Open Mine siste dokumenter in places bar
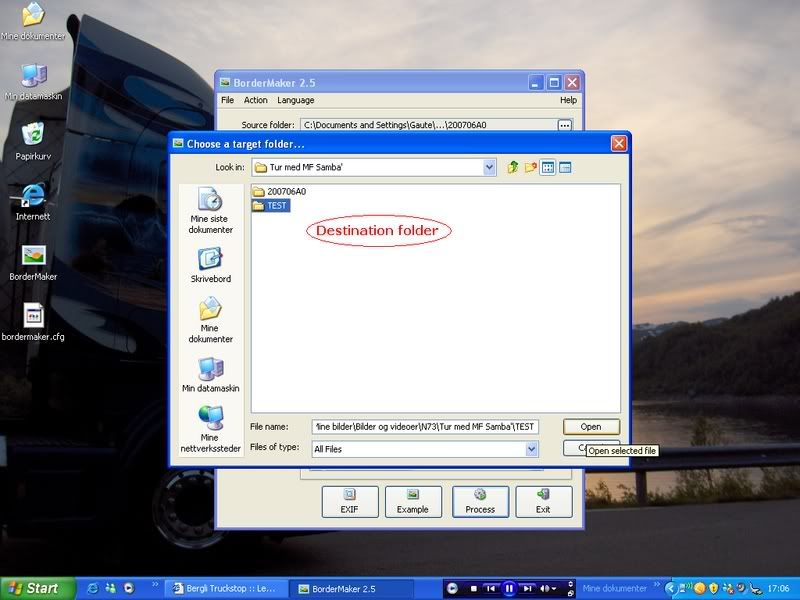Image resolution: width=800 pixels, height=600 pixels. click(x=211, y=211)
